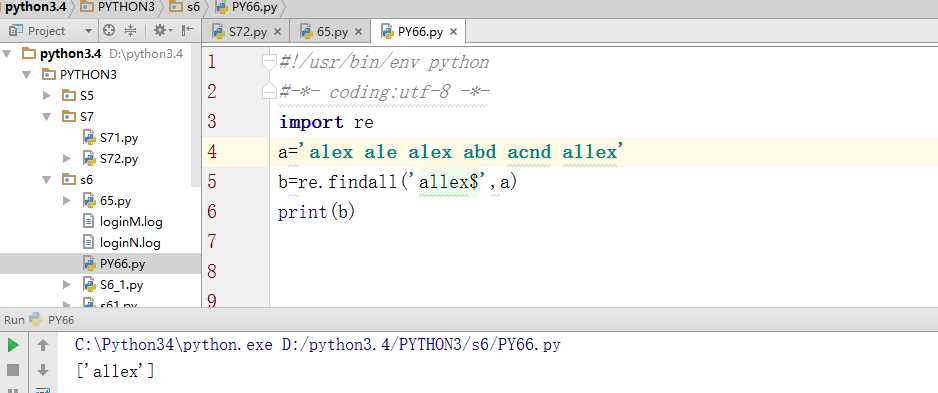Click the project tree vertical scrollbar
The height and width of the screenshot is (393, 938).
coord(197,114)
